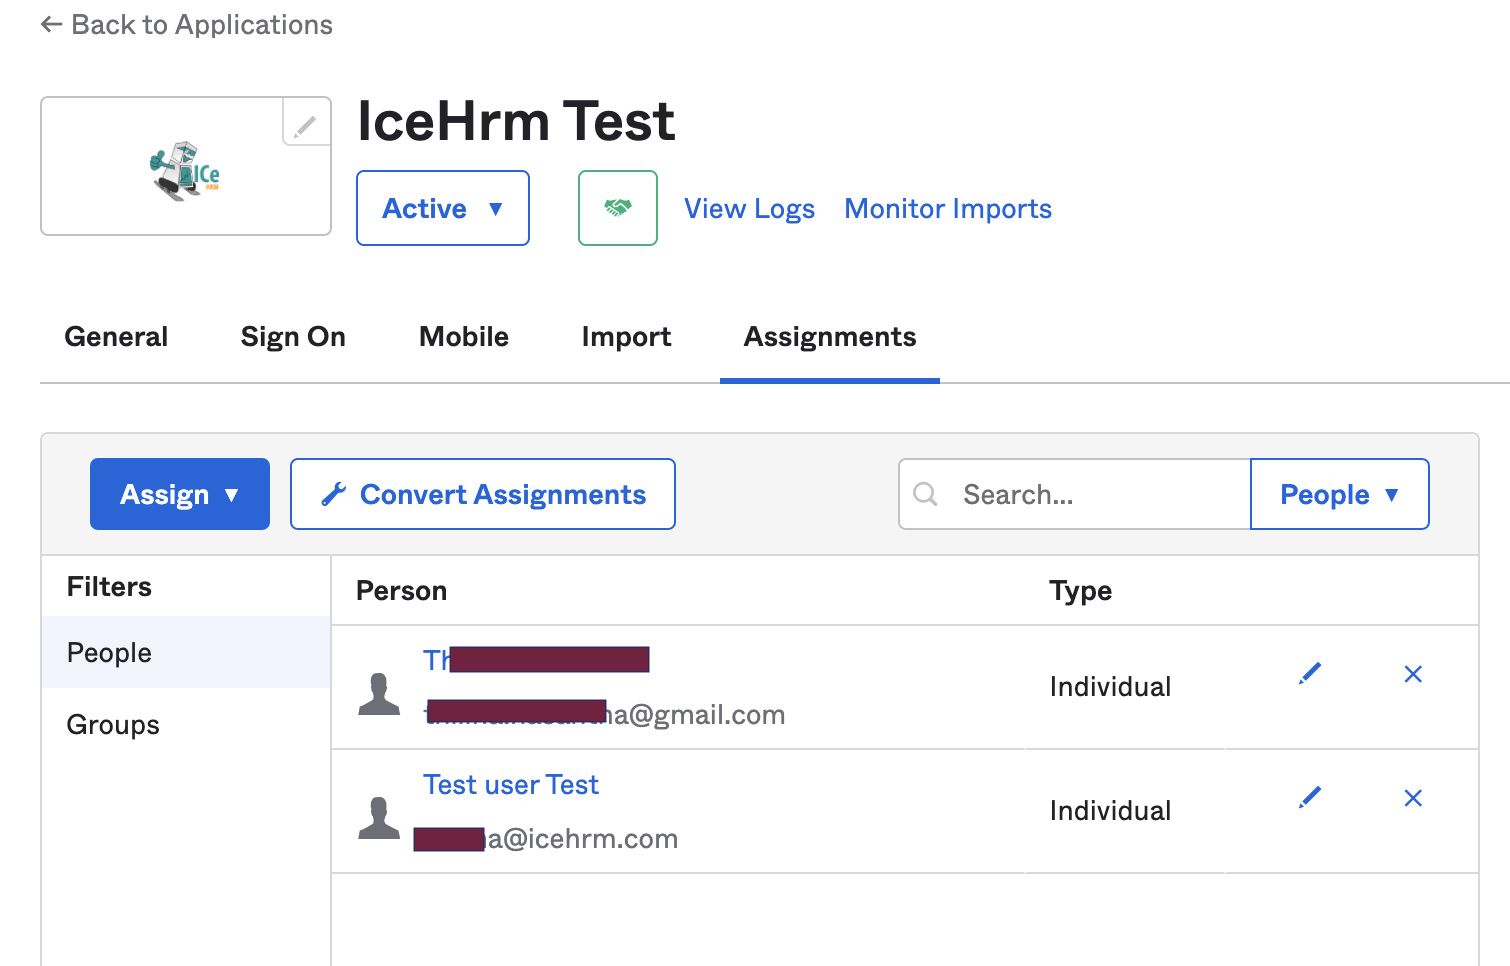Remove the first person's assignment with the X
Image resolution: width=1510 pixels, height=966 pixels.
coord(1413,674)
